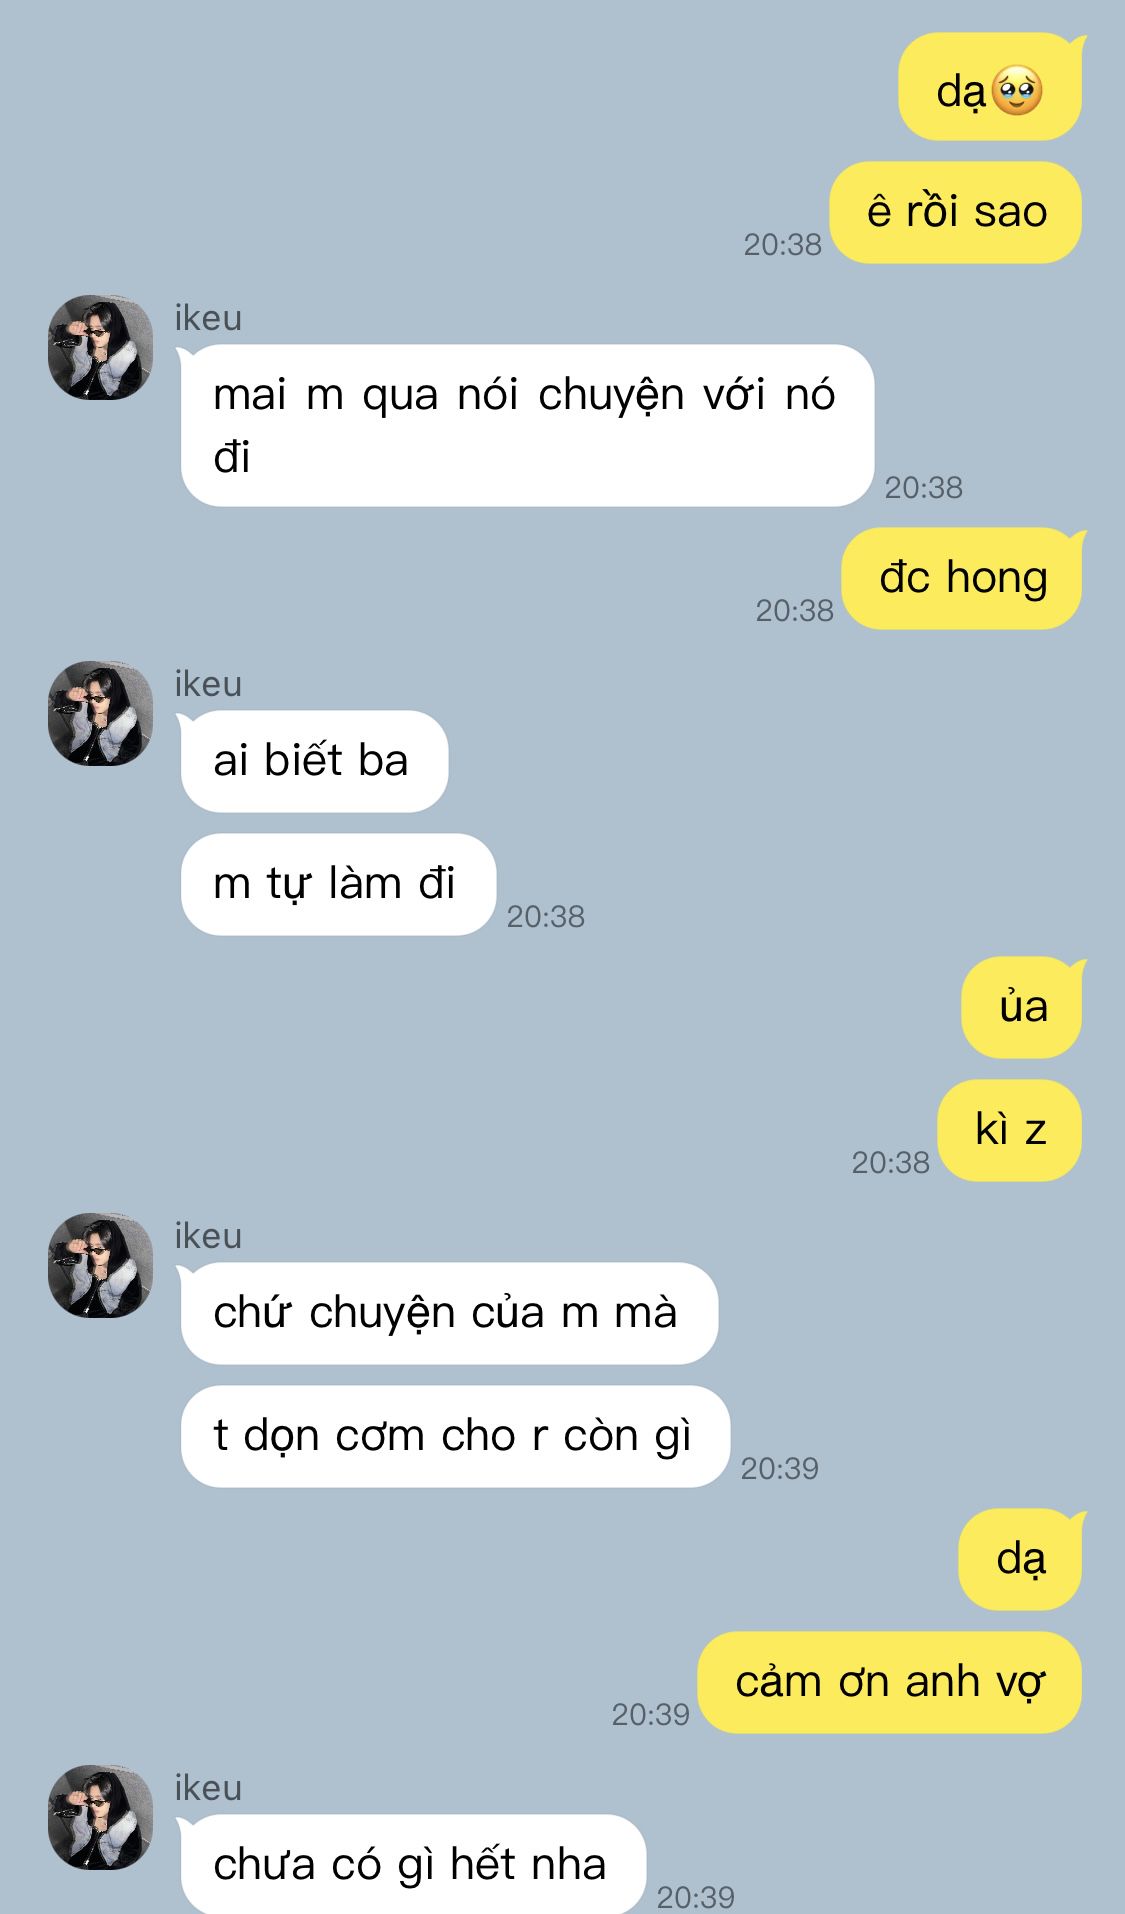Tap the 'đc hong' yellow message

[x=963, y=578]
